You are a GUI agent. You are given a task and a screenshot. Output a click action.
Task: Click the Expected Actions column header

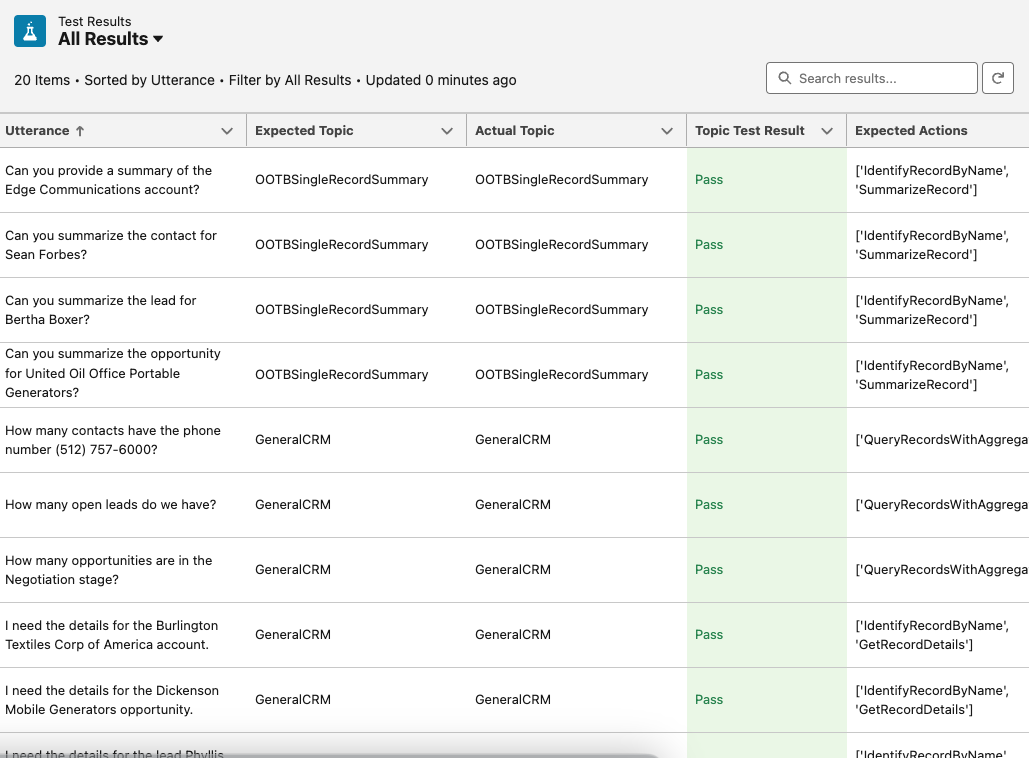(x=911, y=131)
